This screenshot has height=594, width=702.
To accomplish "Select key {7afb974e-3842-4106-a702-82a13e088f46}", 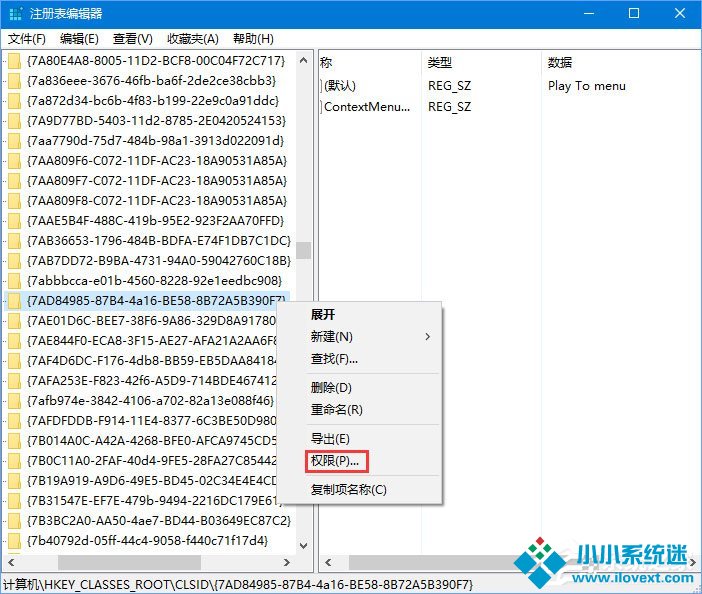I will tap(150, 401).
